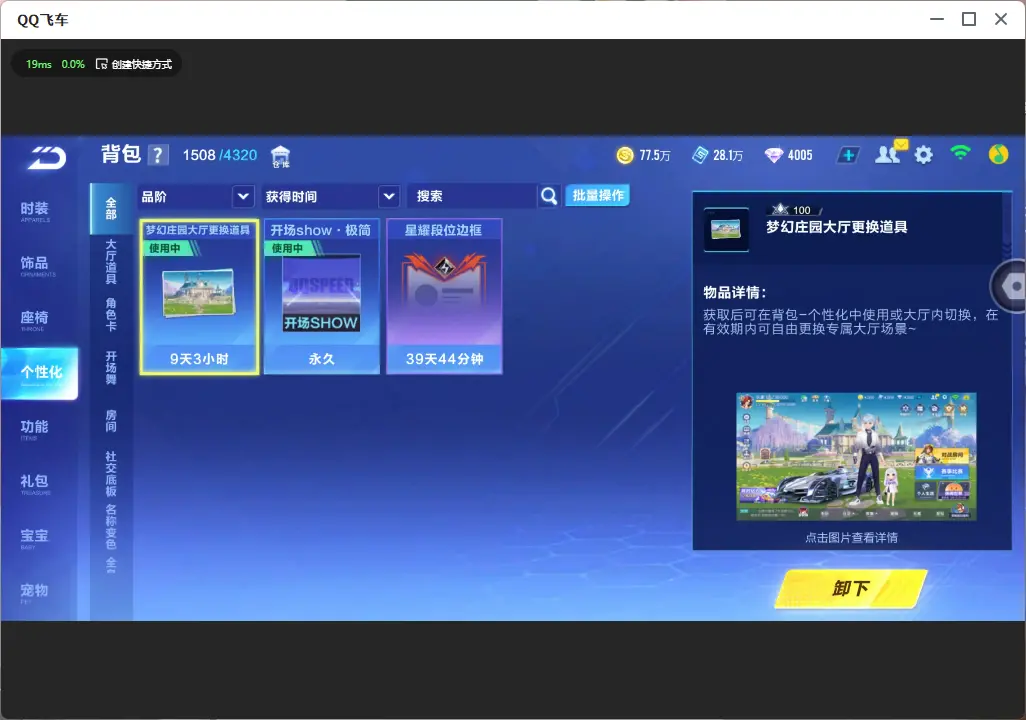Image resolution: width=1026 pixels, height=720 pixels.
Task: Click the yellow 卸下 unequip button
Action: tap(851, 588)
